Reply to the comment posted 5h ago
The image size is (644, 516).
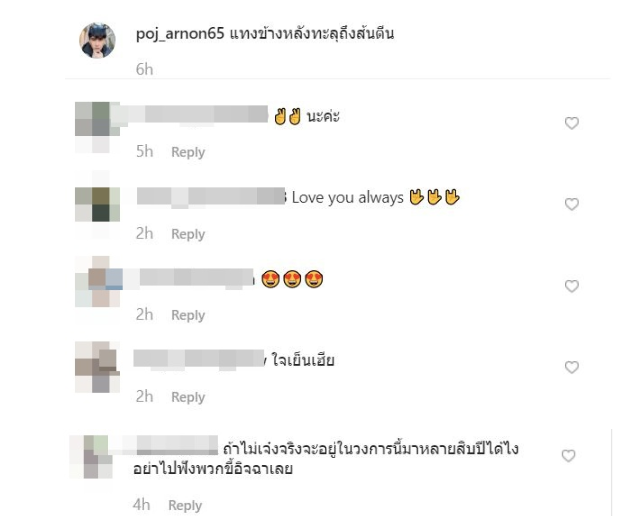click(188, 152)
